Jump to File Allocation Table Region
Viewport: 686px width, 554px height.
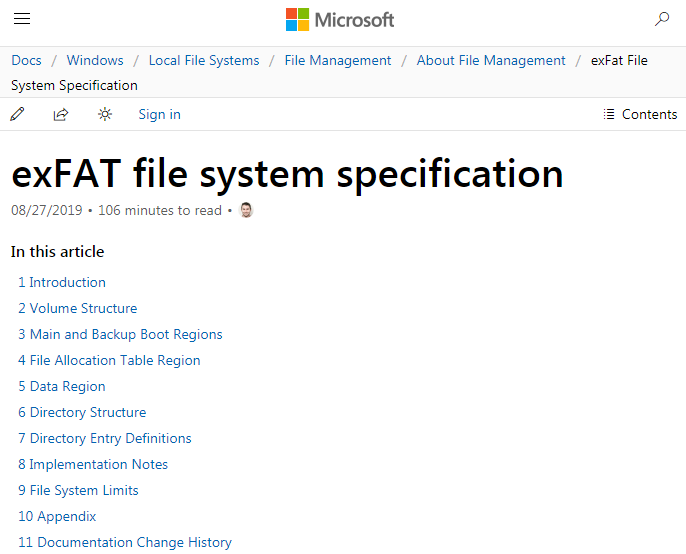click(109, 360)
